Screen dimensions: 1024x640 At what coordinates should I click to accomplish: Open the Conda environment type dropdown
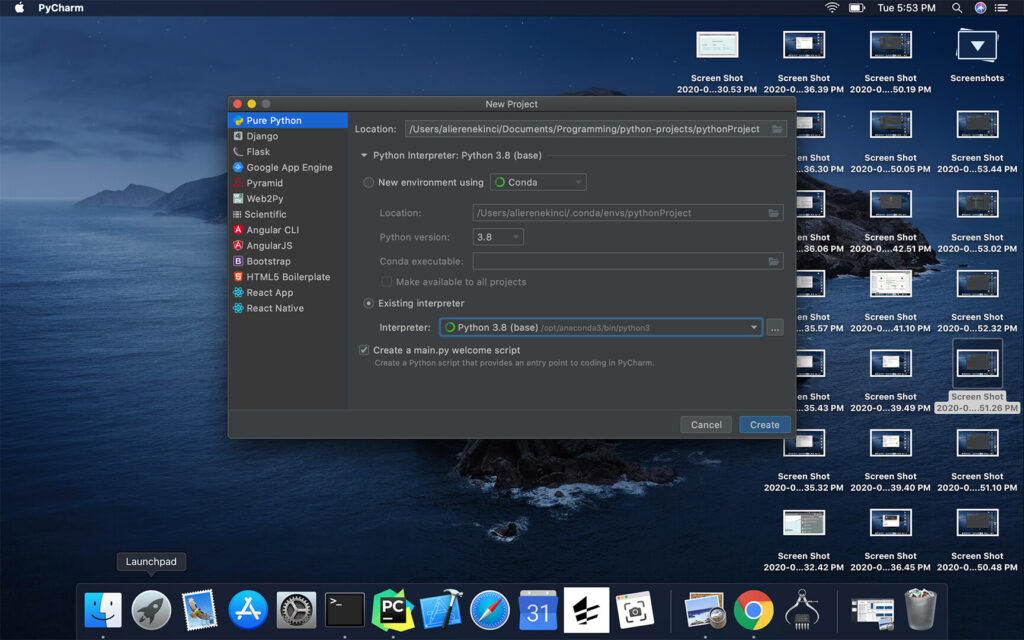(538, 182)
